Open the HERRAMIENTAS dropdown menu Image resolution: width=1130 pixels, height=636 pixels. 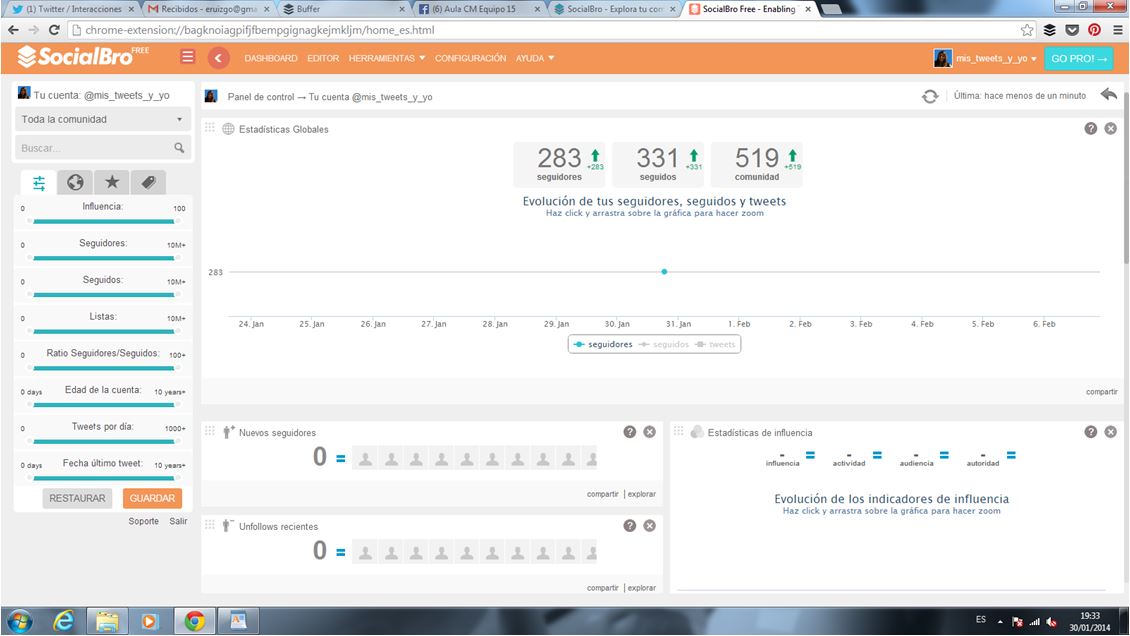tap(386, 58)
